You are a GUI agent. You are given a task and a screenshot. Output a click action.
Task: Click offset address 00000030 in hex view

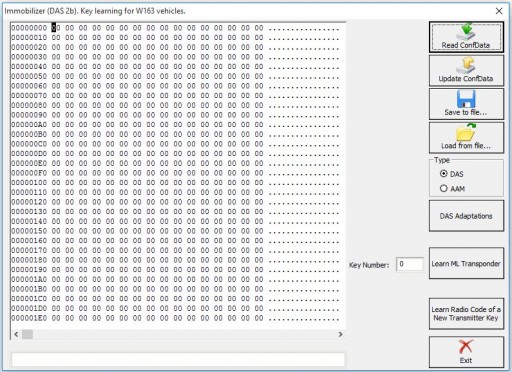click(x=29, y=57)
